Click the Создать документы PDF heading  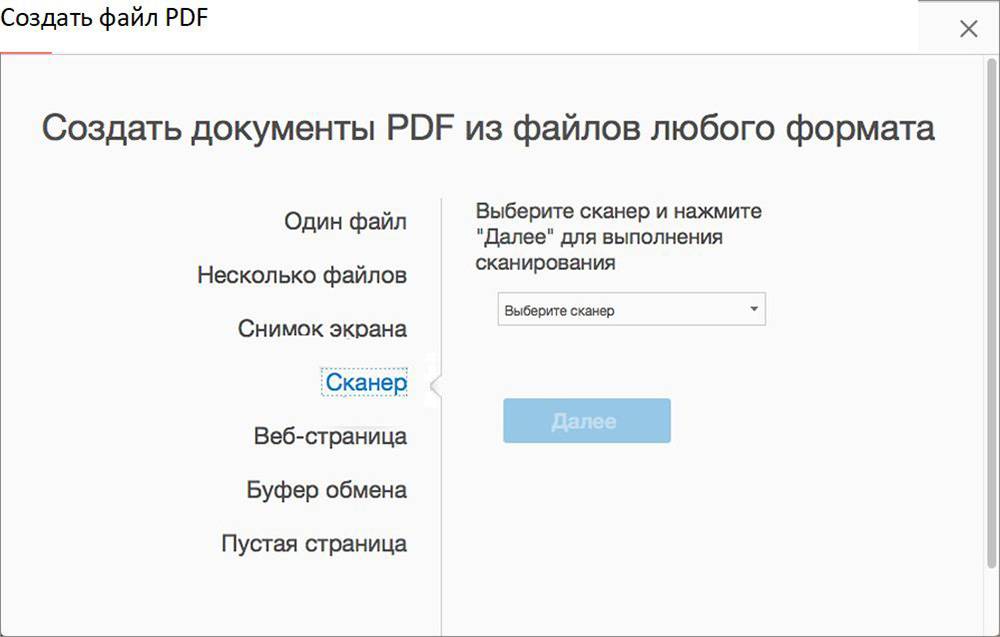(488, 129)
